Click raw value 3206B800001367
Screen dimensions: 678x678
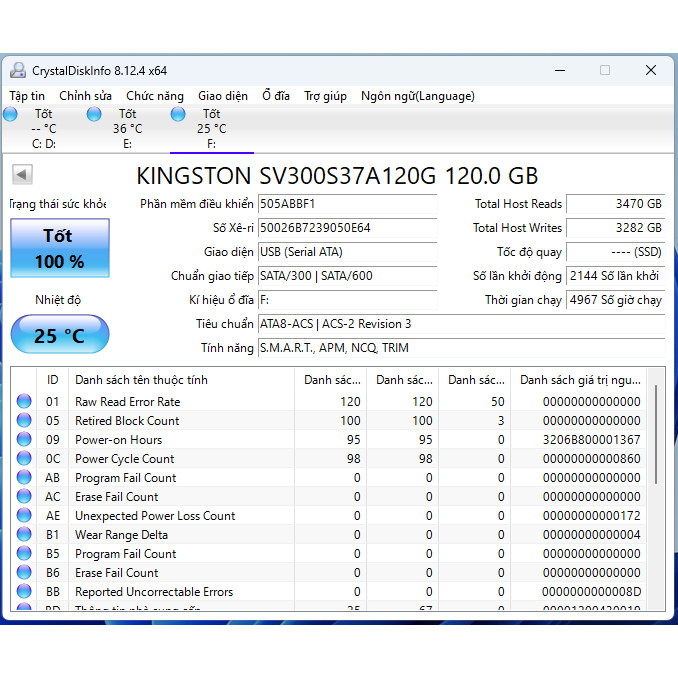592,440
